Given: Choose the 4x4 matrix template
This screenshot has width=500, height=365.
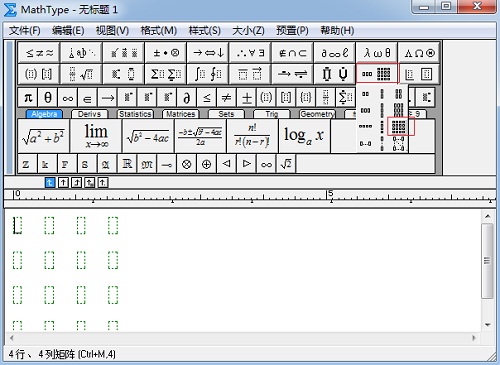Looking at the screenshot, I should coord(398,126).
